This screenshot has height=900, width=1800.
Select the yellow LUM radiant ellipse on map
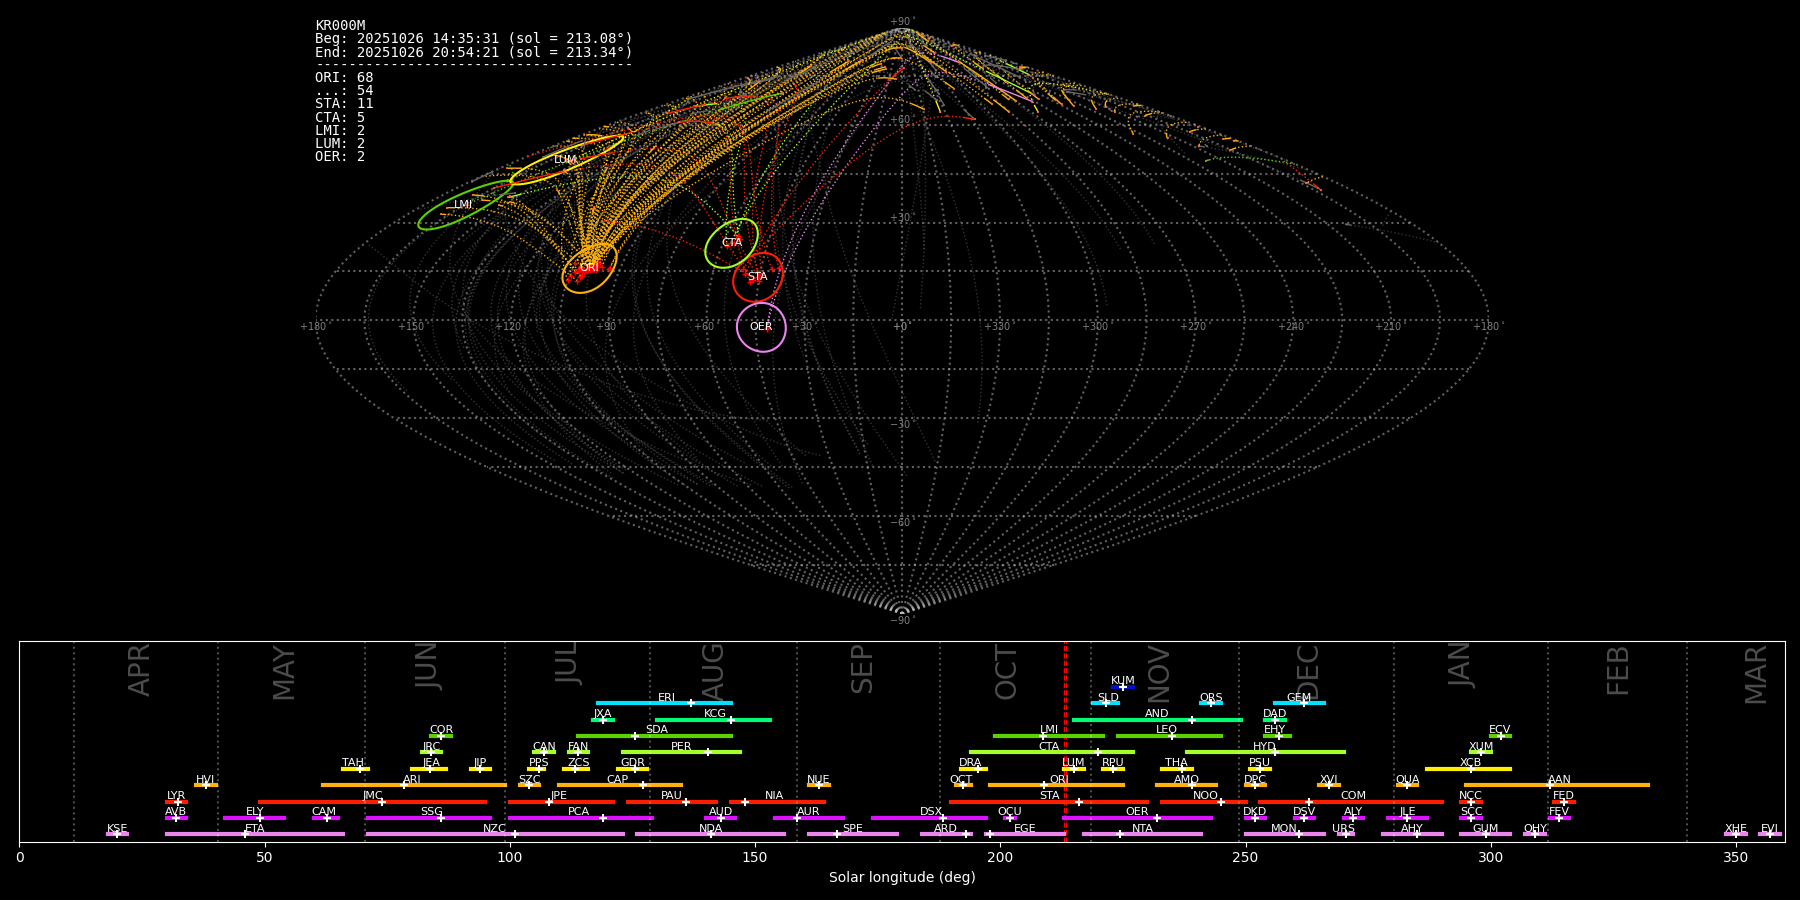point(566,160)
